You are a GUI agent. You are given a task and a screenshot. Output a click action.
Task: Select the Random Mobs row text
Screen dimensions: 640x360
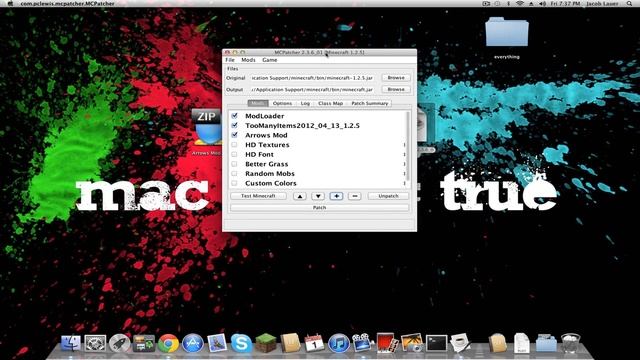(x=270, y=173)
